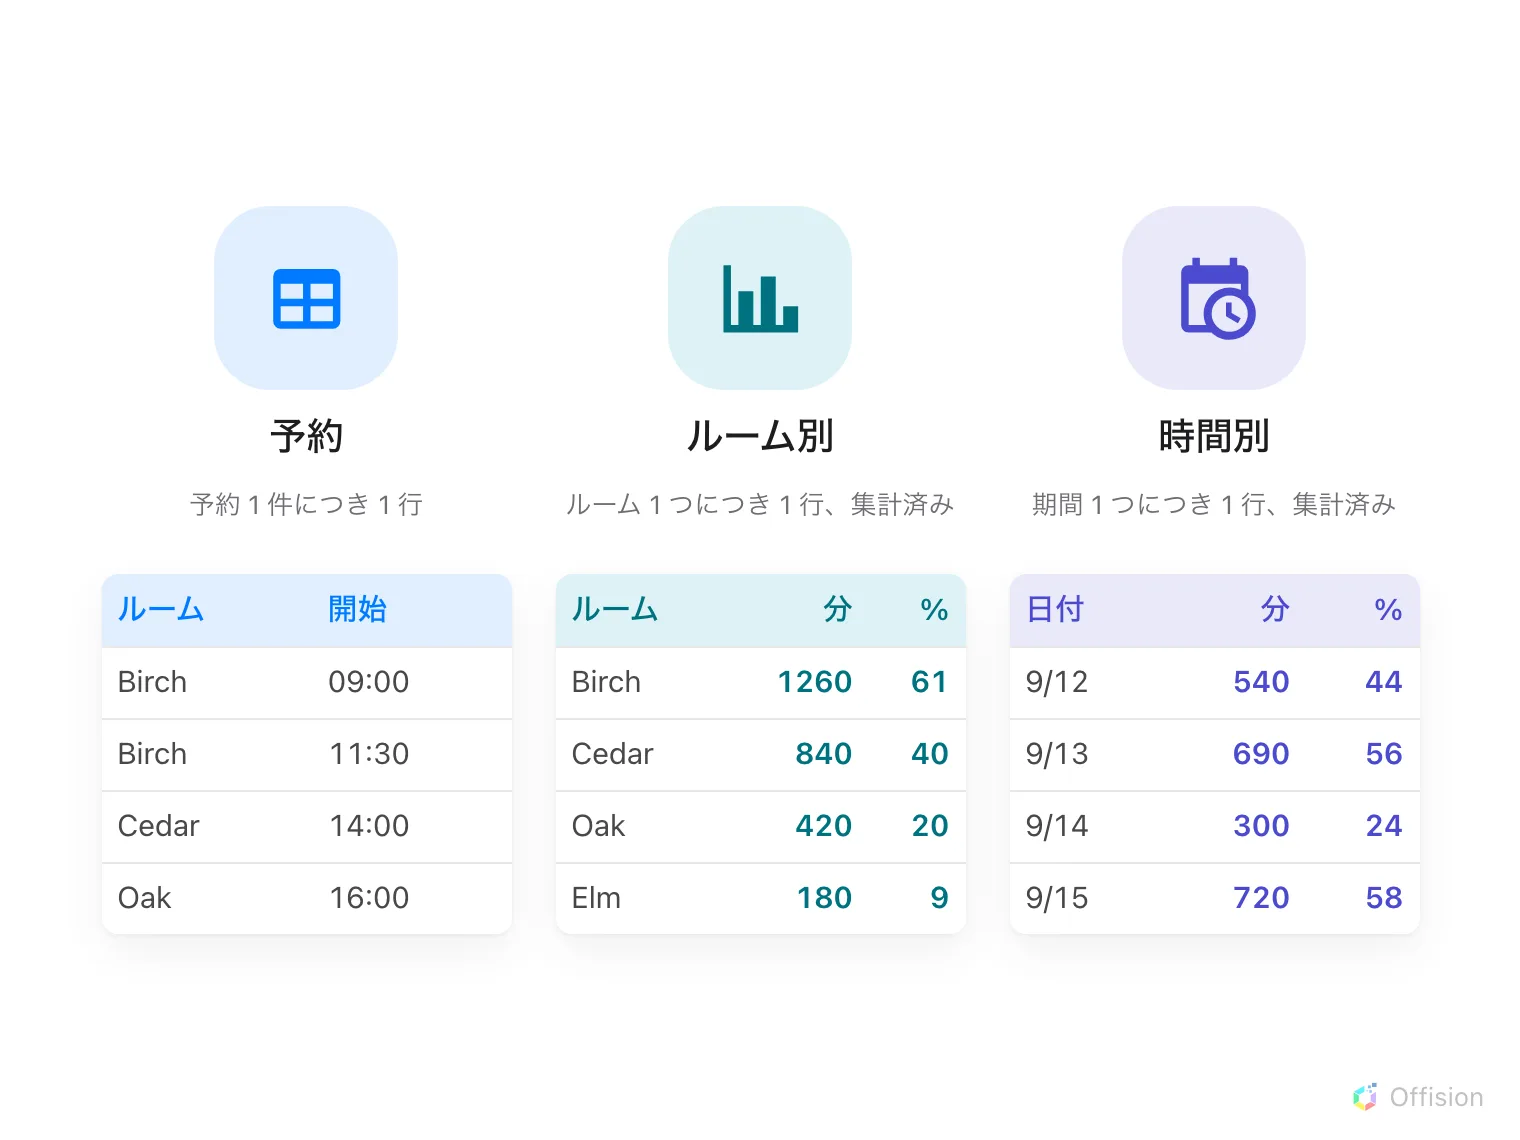The height and width of the screenshot is (1140, 1520).
Task: Click the Oak row in 予約 table
Action: point(307,898)
